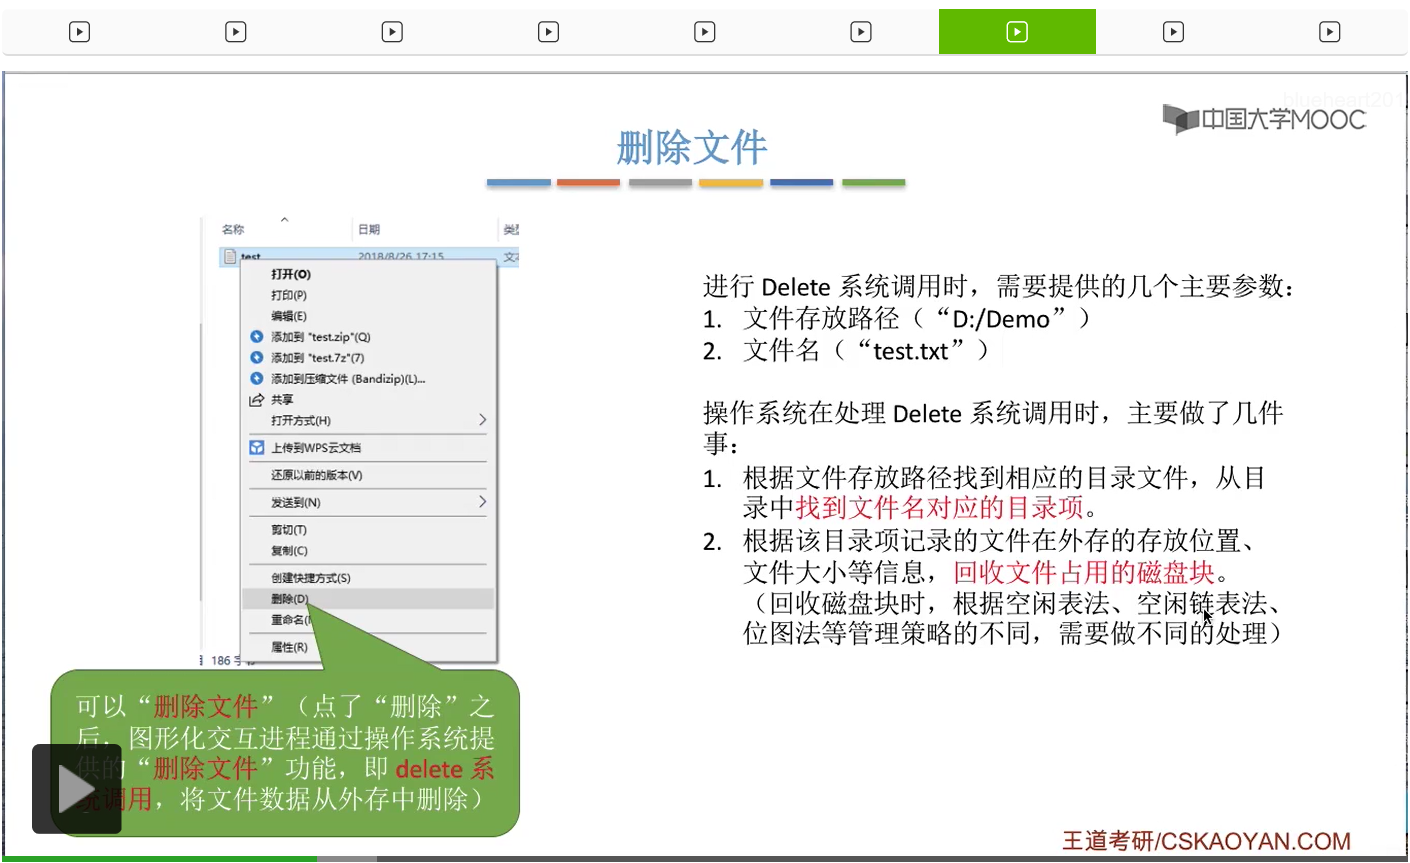Click the 中国大学MOOC logo
Image resolution: width=1410 pixels, height=863 pixels.
click(x=1264, y=120)
